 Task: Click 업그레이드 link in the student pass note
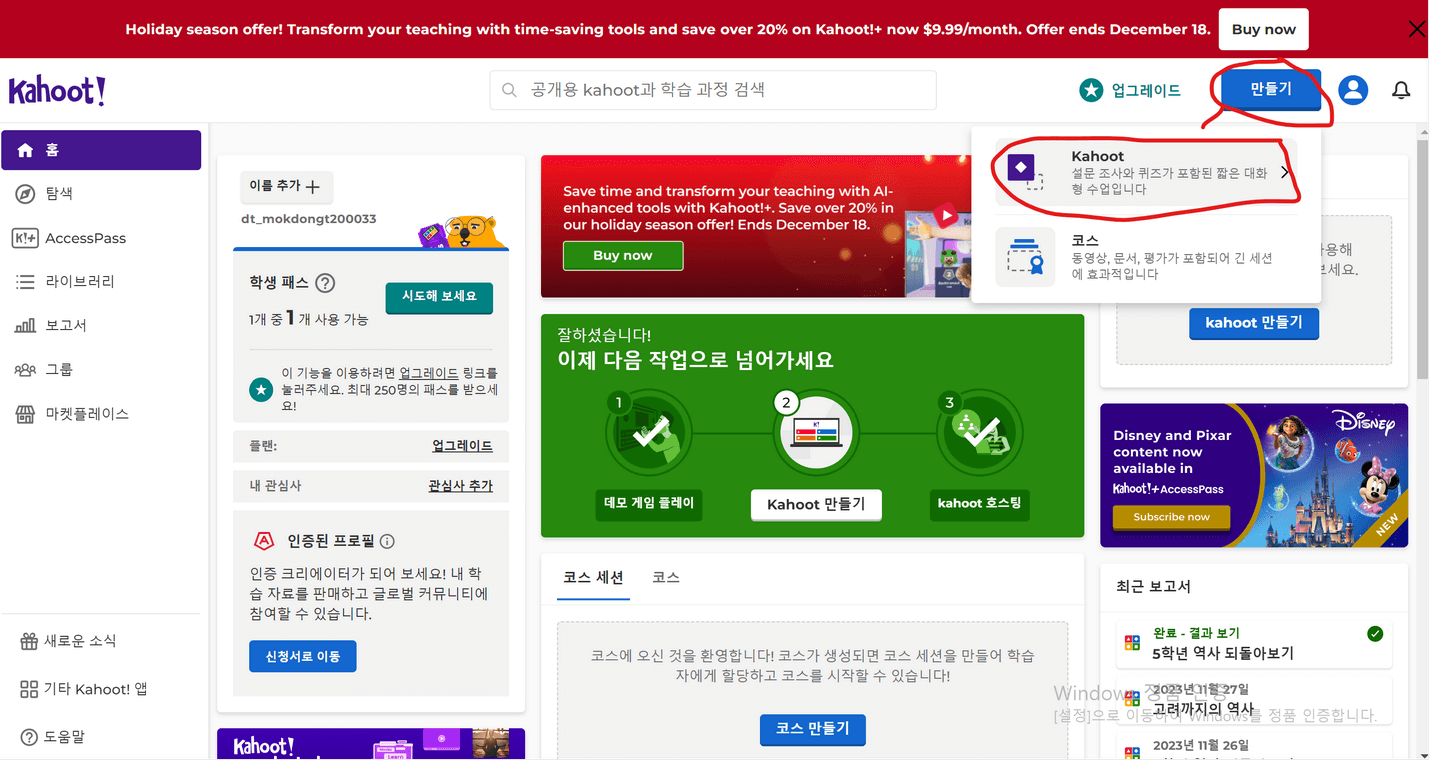[428, 373]
